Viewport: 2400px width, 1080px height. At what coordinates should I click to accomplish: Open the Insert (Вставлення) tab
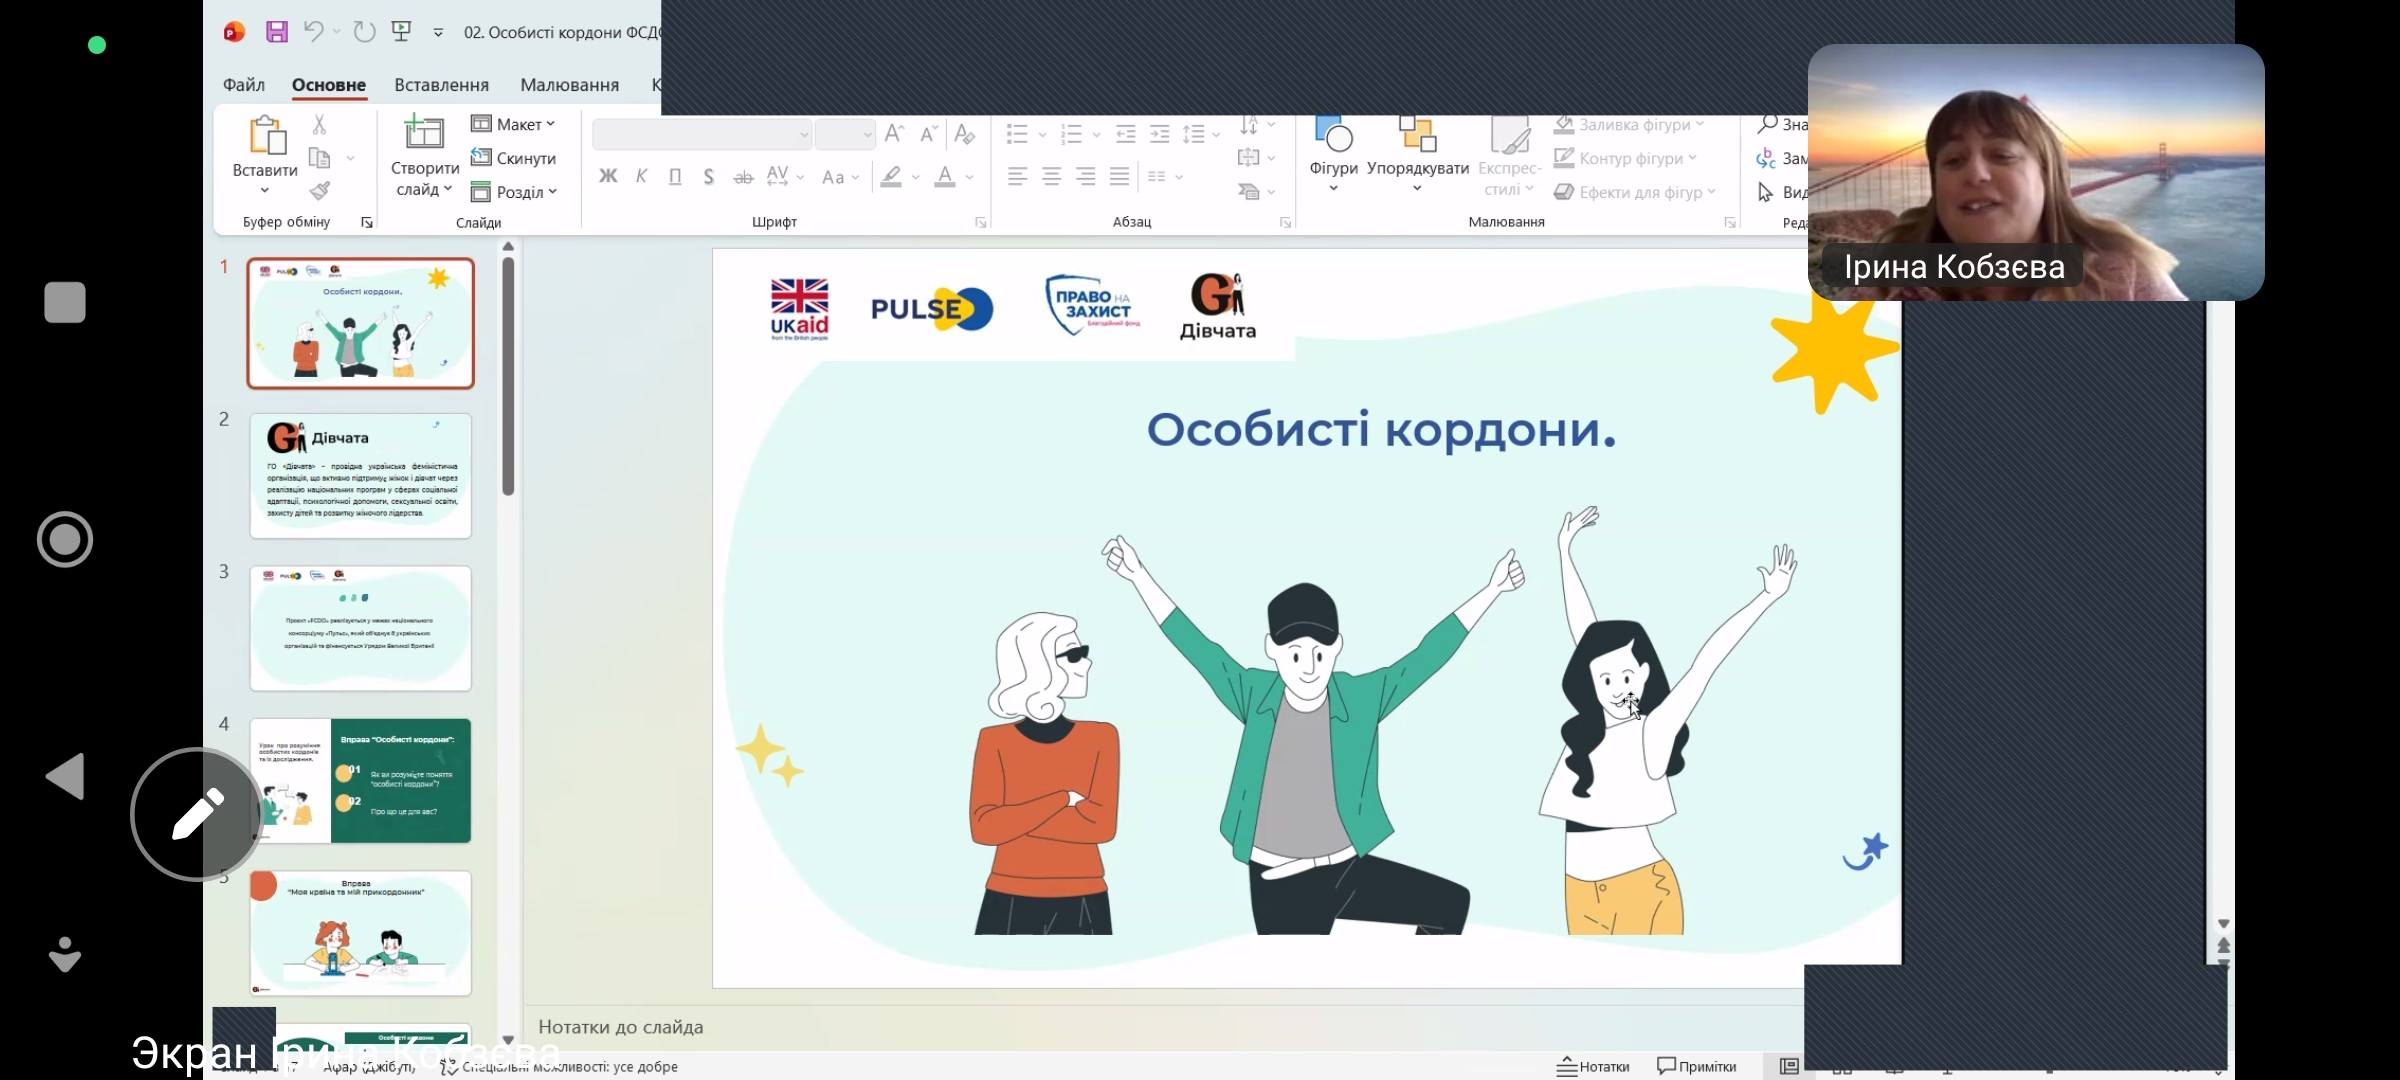441,85
